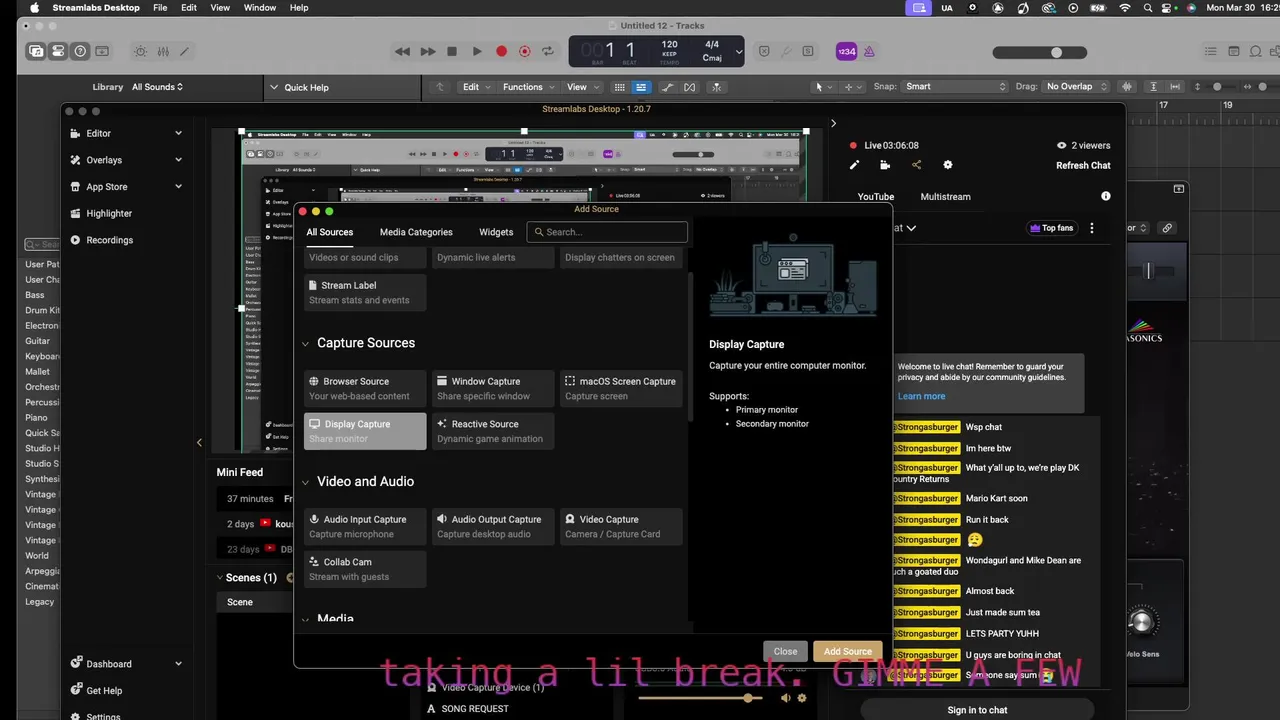Click the Logic Quick Help question-mark button
Screen dimensions: 1280x720
click(80, 51)
